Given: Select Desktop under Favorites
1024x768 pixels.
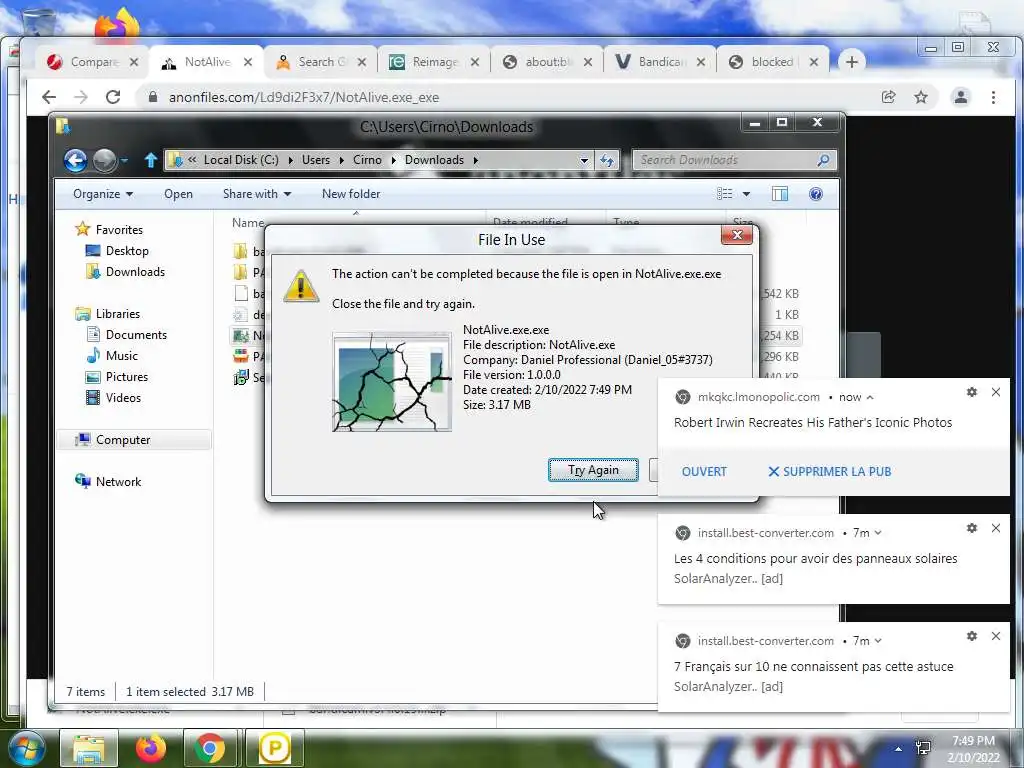Looking at the screenshot, I should tap(117, 251).
